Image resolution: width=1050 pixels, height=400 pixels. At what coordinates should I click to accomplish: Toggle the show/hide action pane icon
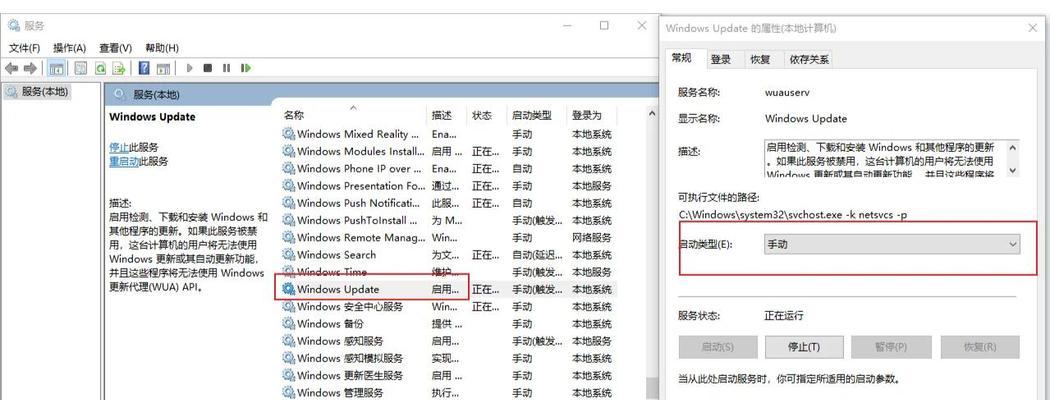click(163, 68)
